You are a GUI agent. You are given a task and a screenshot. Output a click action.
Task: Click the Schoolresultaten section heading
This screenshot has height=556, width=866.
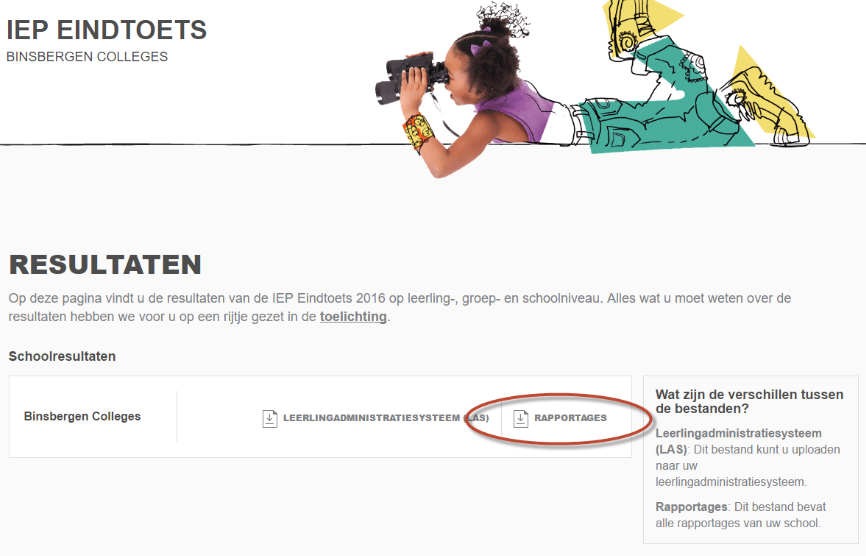click(62, 356)
